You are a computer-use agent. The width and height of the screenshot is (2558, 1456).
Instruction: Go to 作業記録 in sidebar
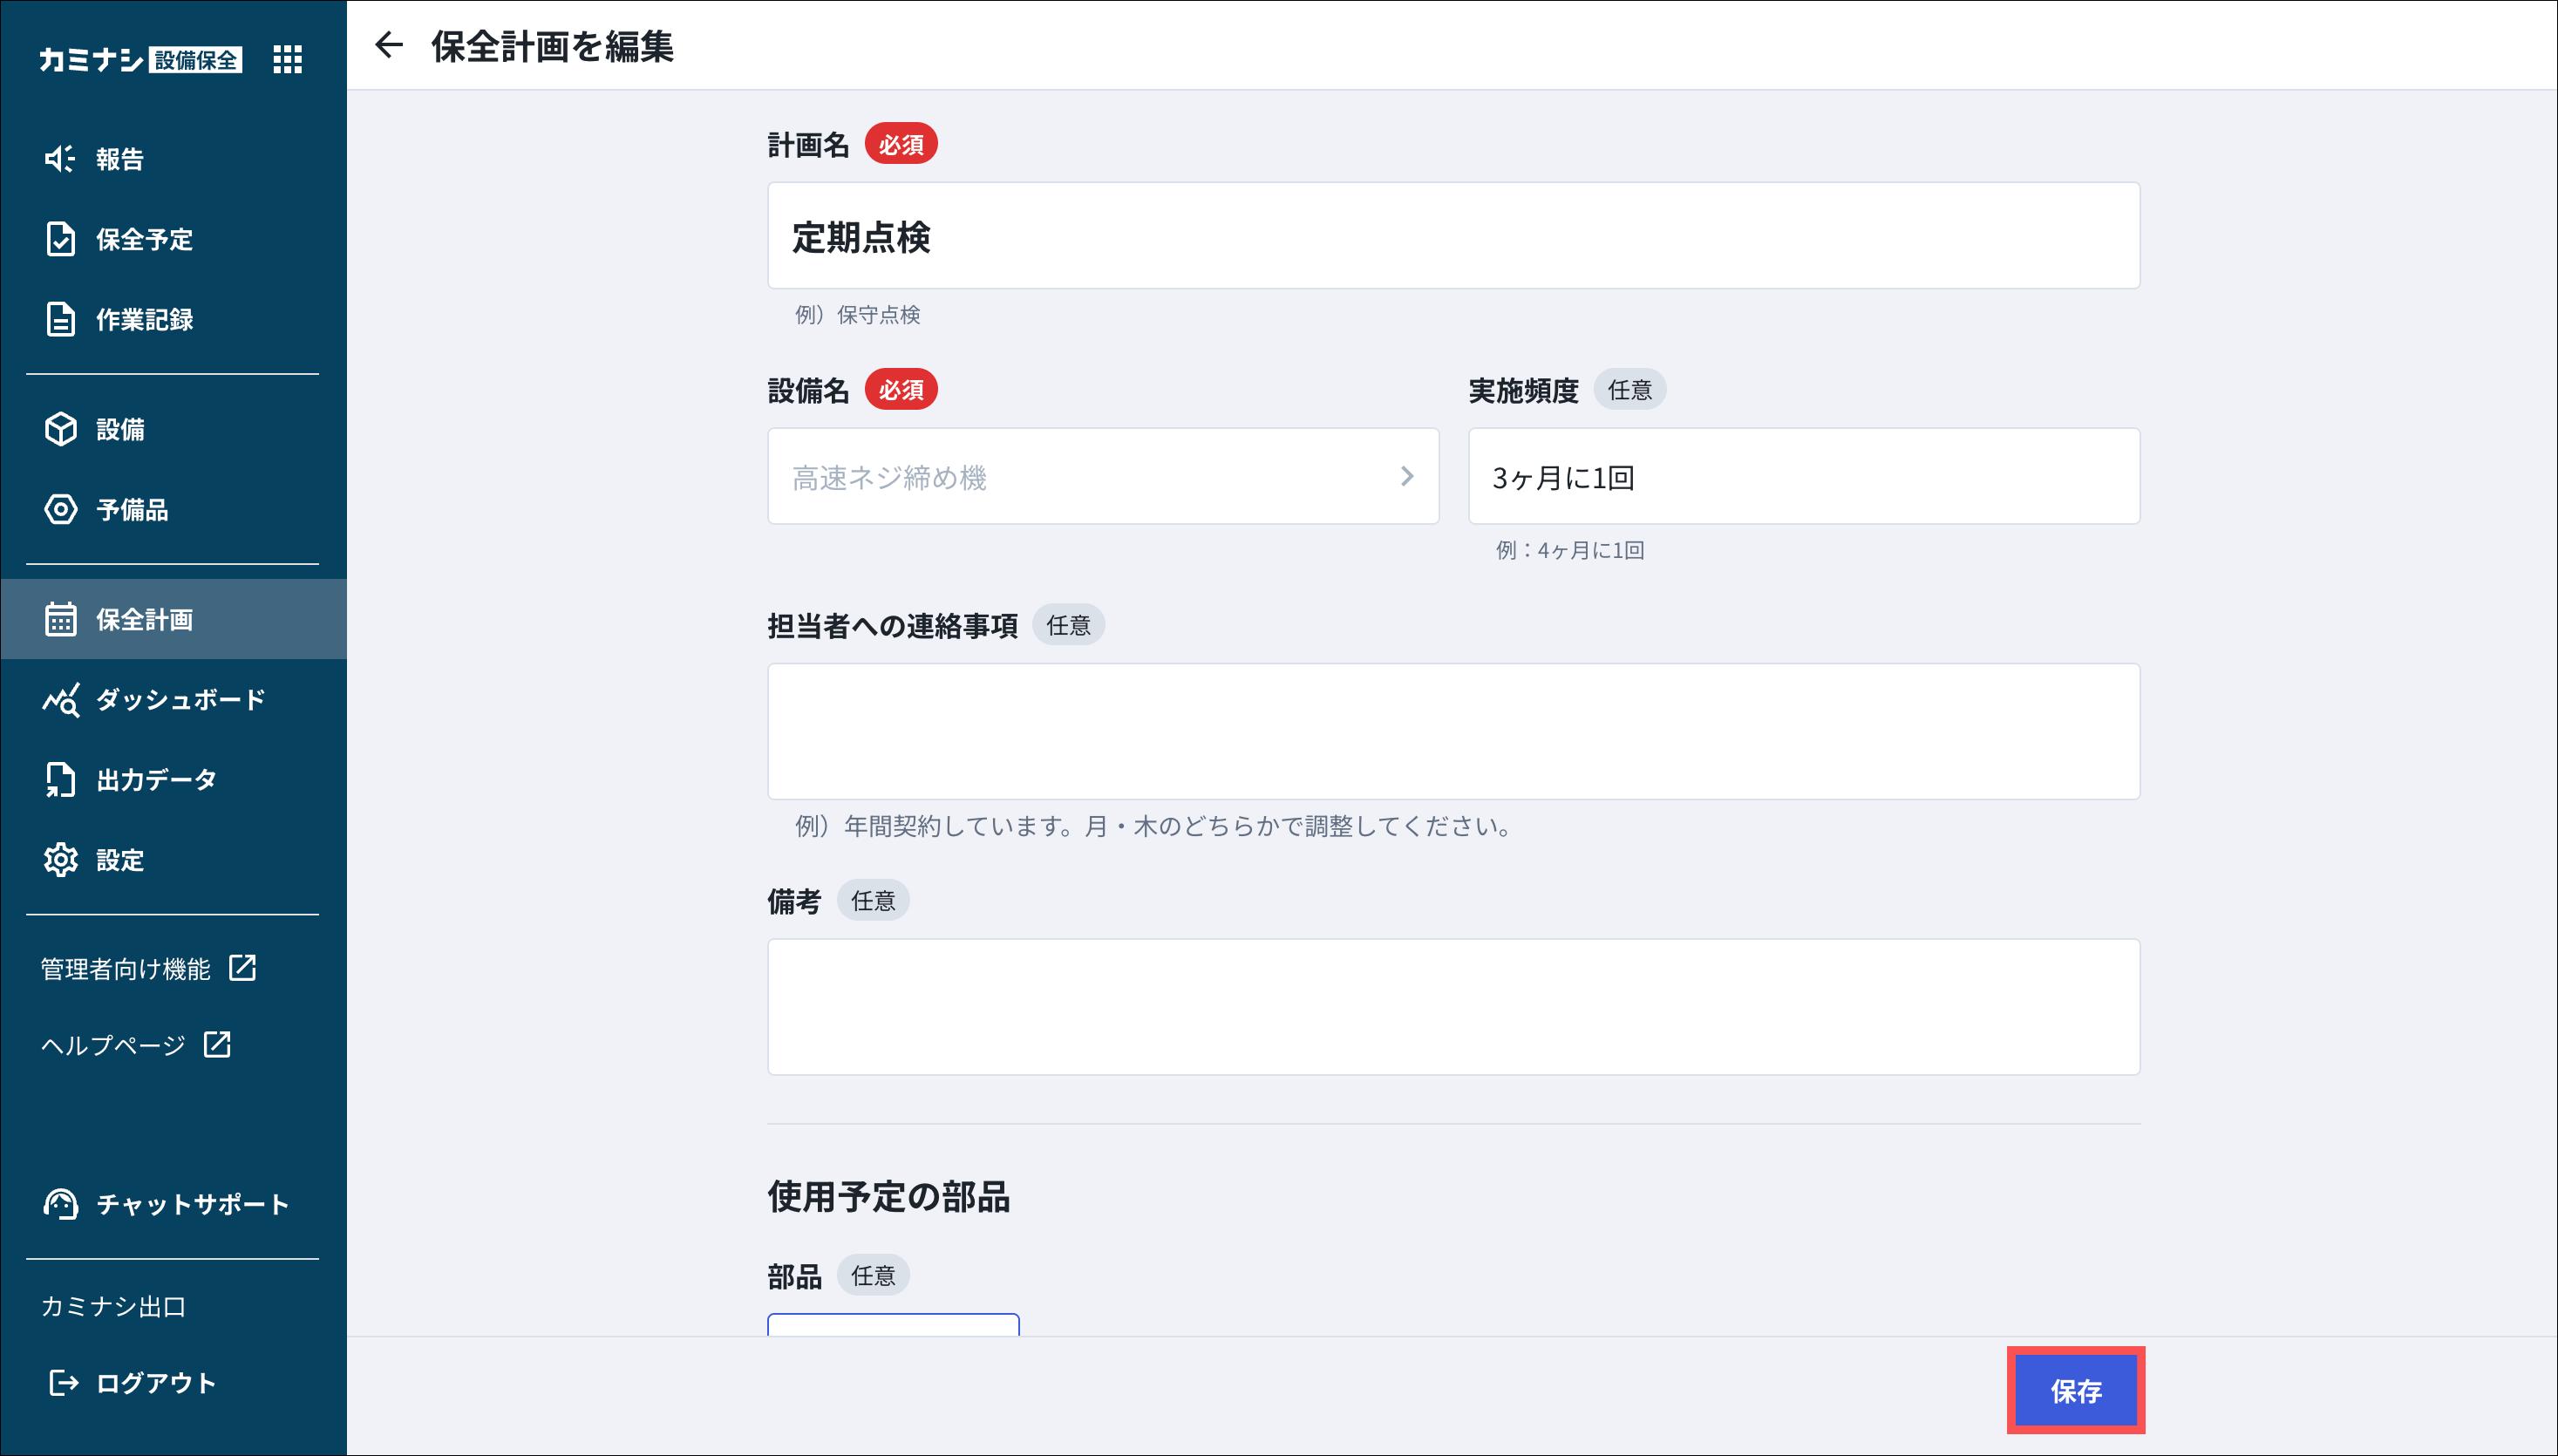coord(144,319)
